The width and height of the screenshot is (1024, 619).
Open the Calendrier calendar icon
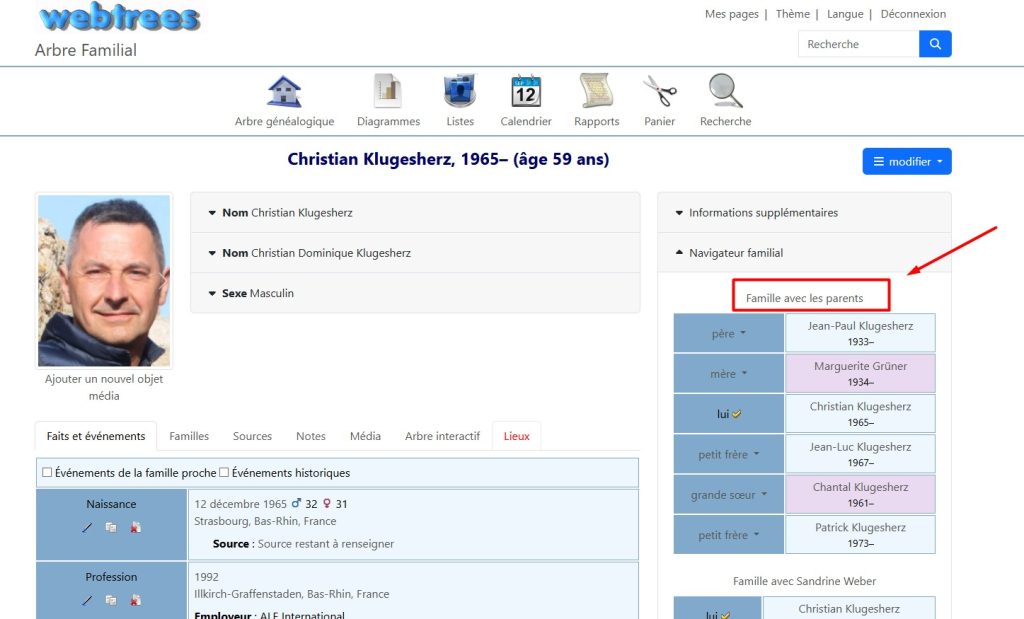point(526,92)
